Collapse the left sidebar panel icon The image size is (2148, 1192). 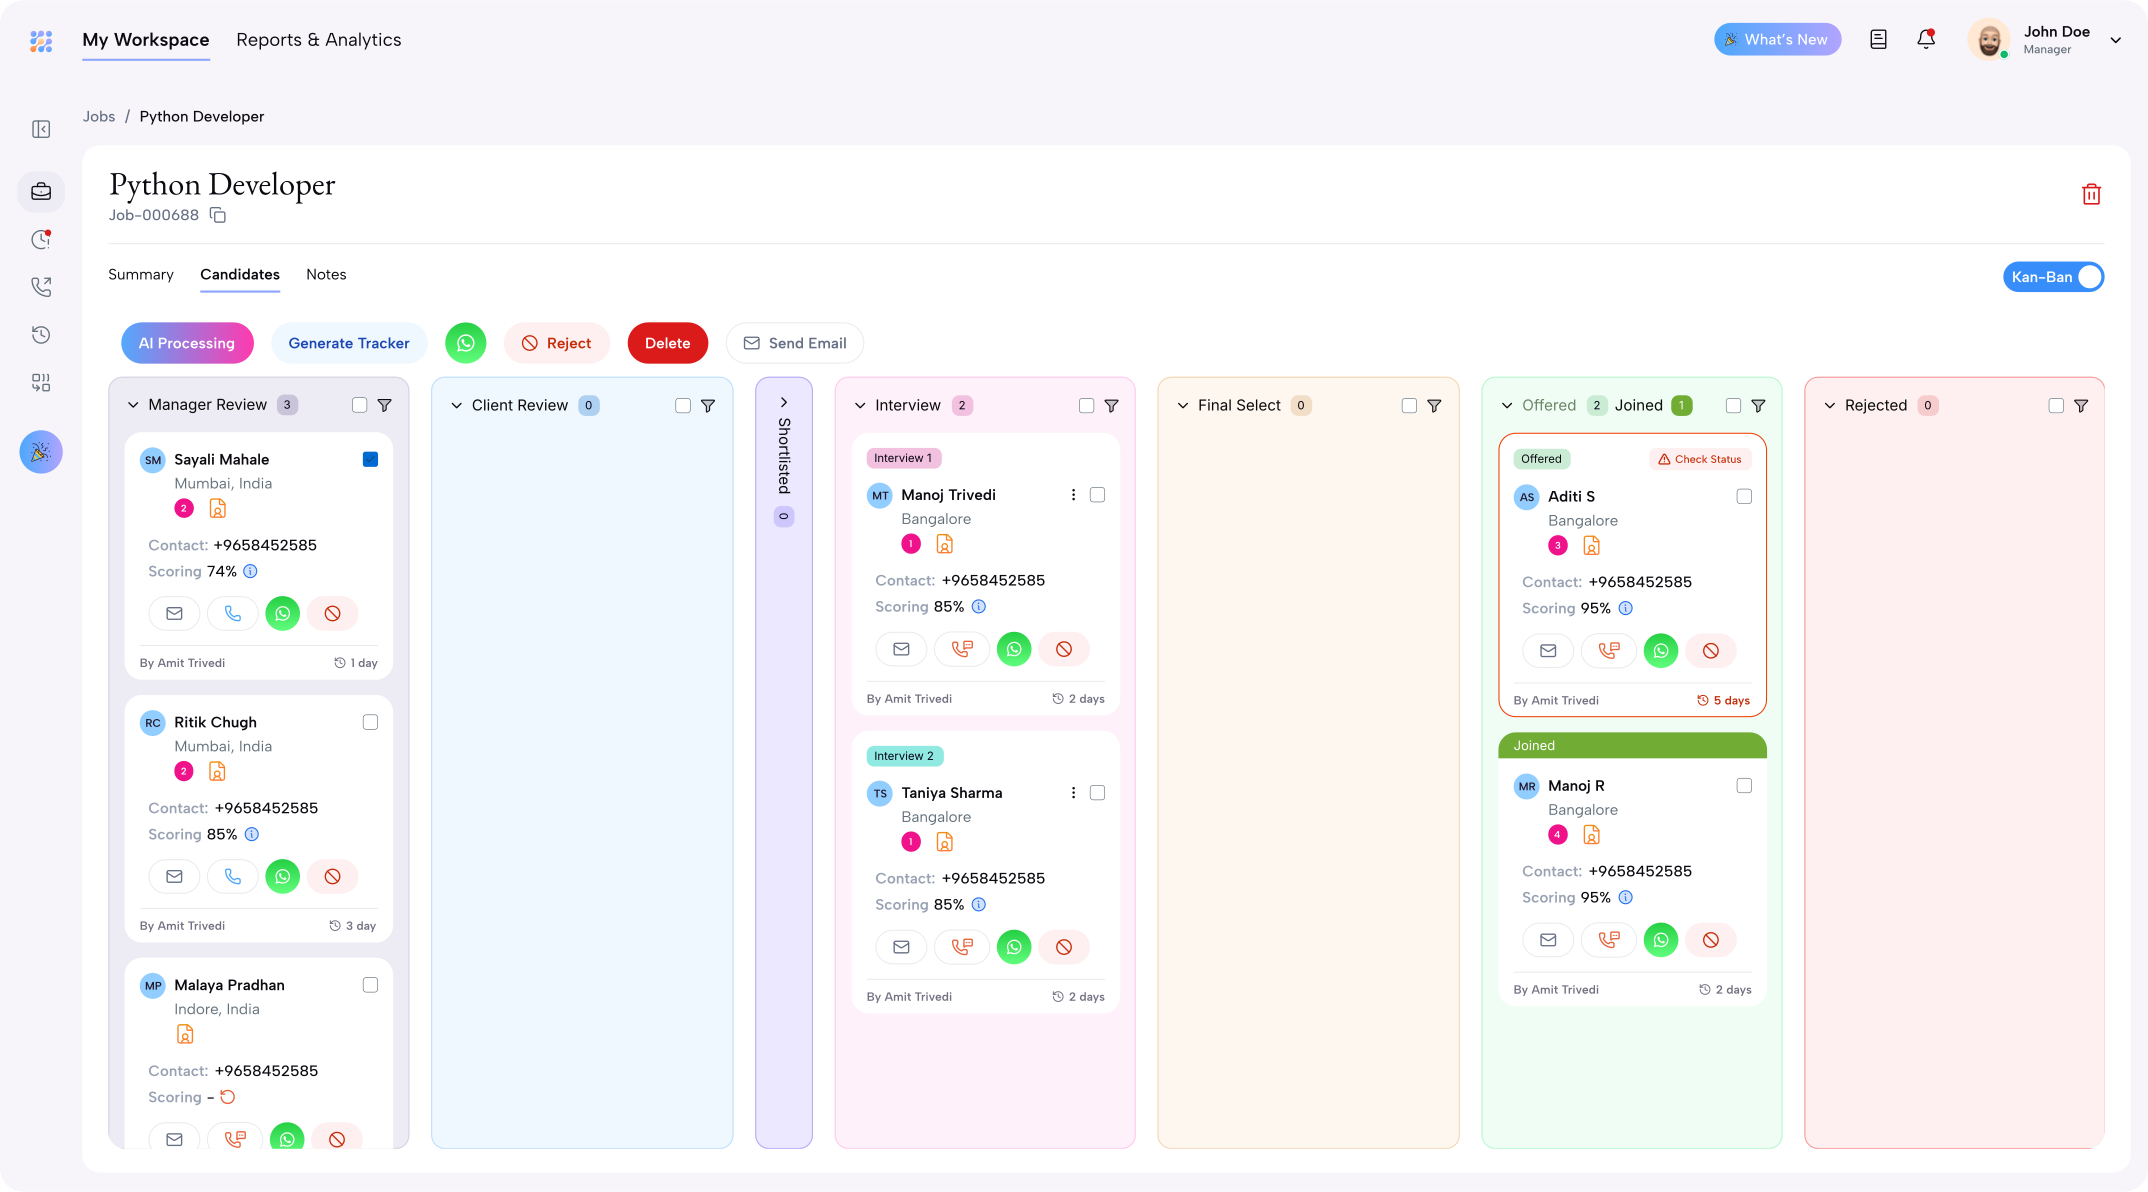(41, 129)
